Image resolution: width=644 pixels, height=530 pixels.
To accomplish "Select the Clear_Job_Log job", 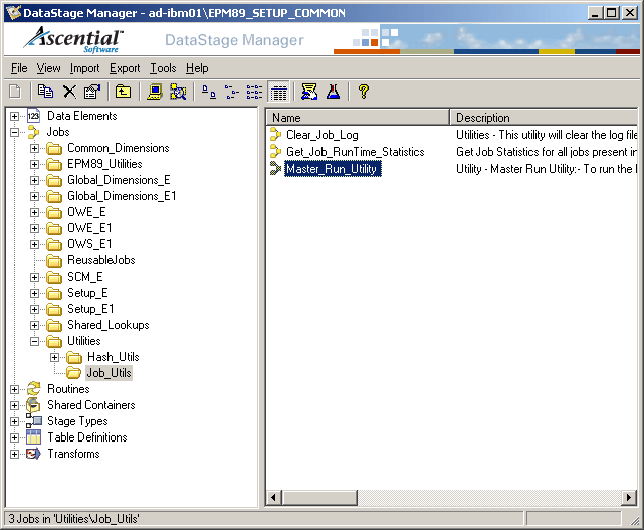I will 322,135.
